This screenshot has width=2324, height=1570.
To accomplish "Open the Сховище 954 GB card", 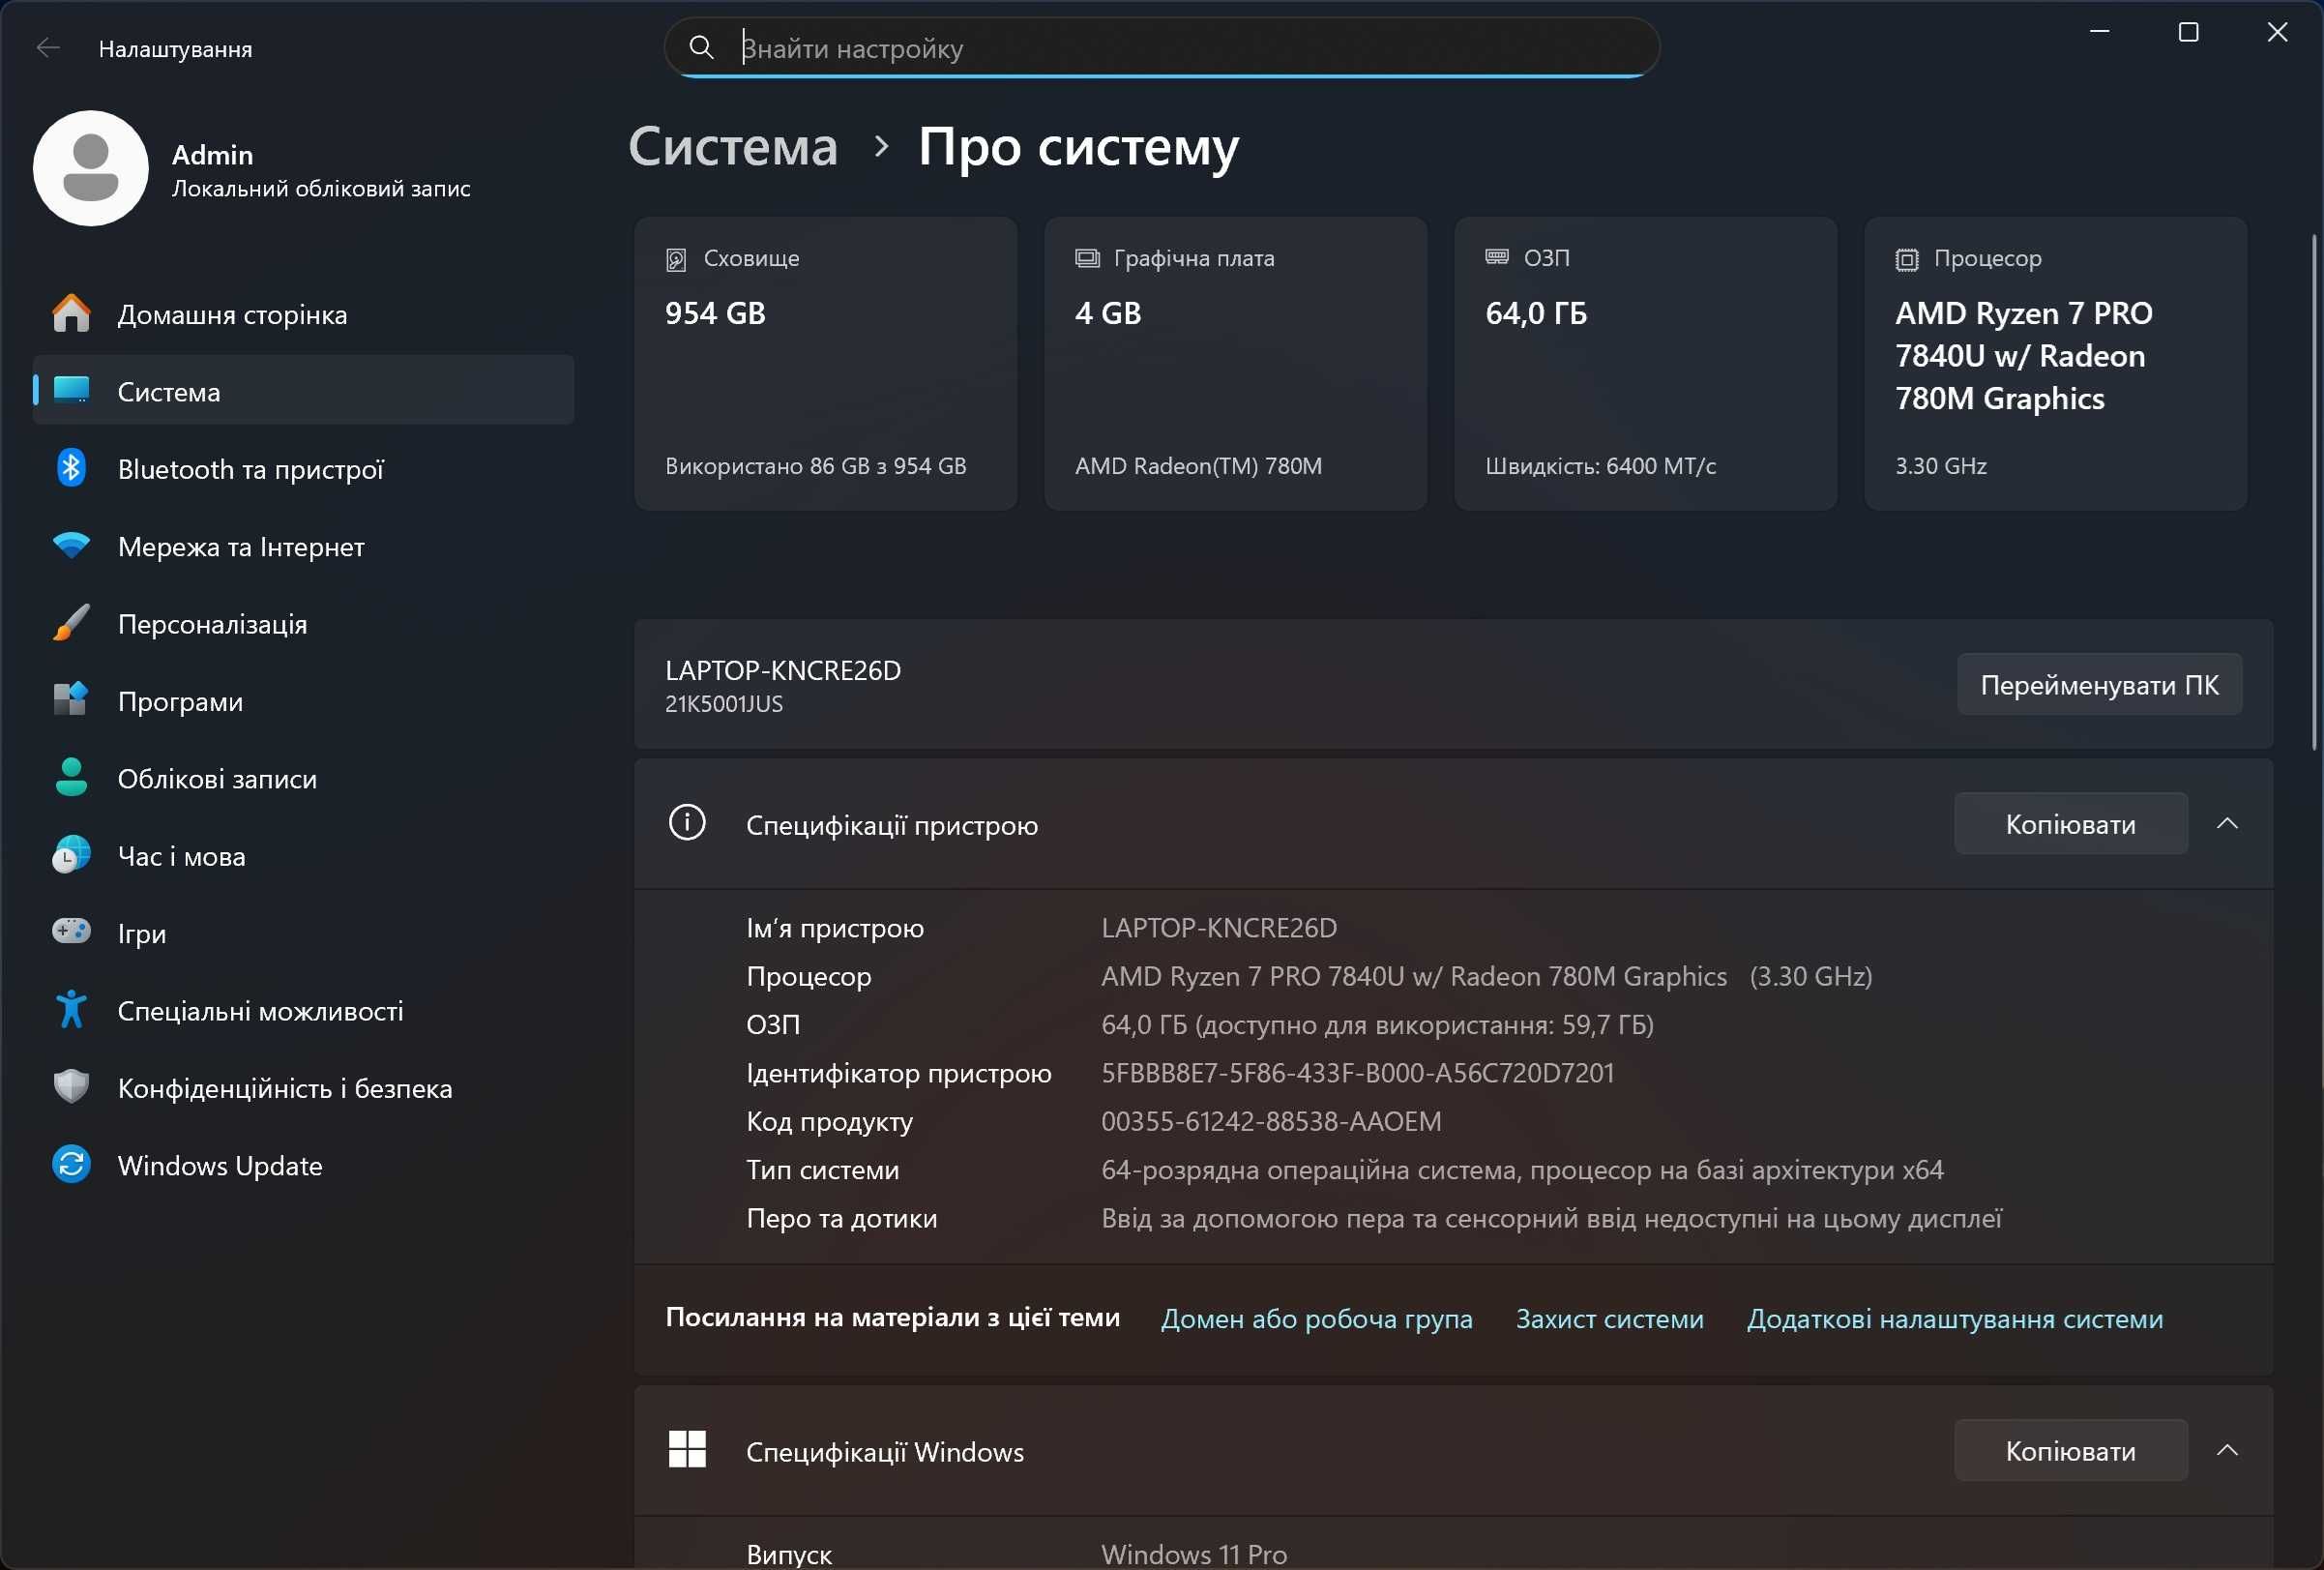I will pyautogui.click(x=825, y=363).
